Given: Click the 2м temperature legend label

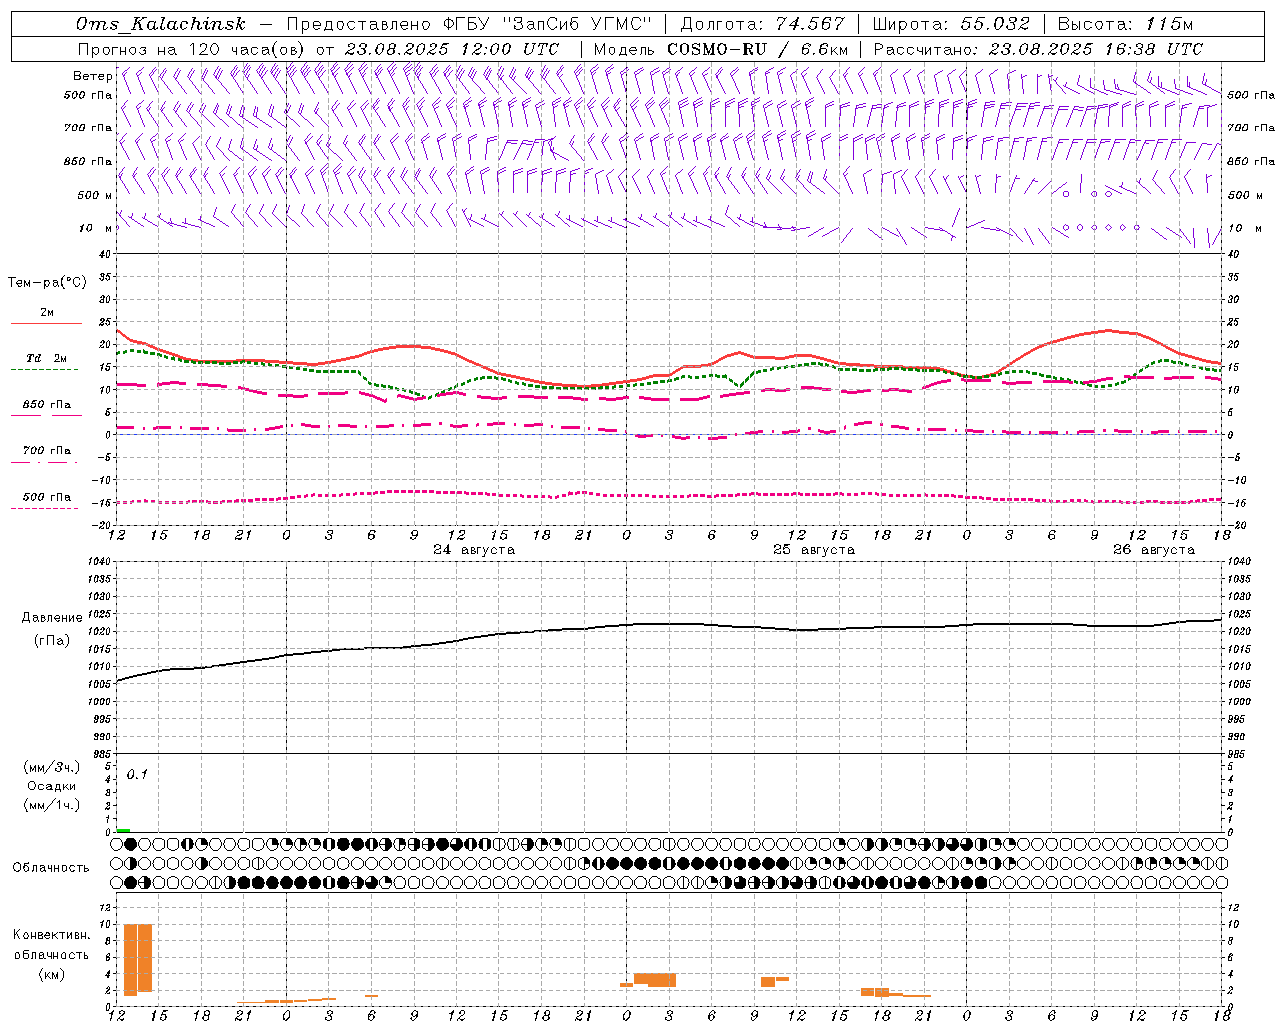Looking at the screenshot, I should click(47, 312).
